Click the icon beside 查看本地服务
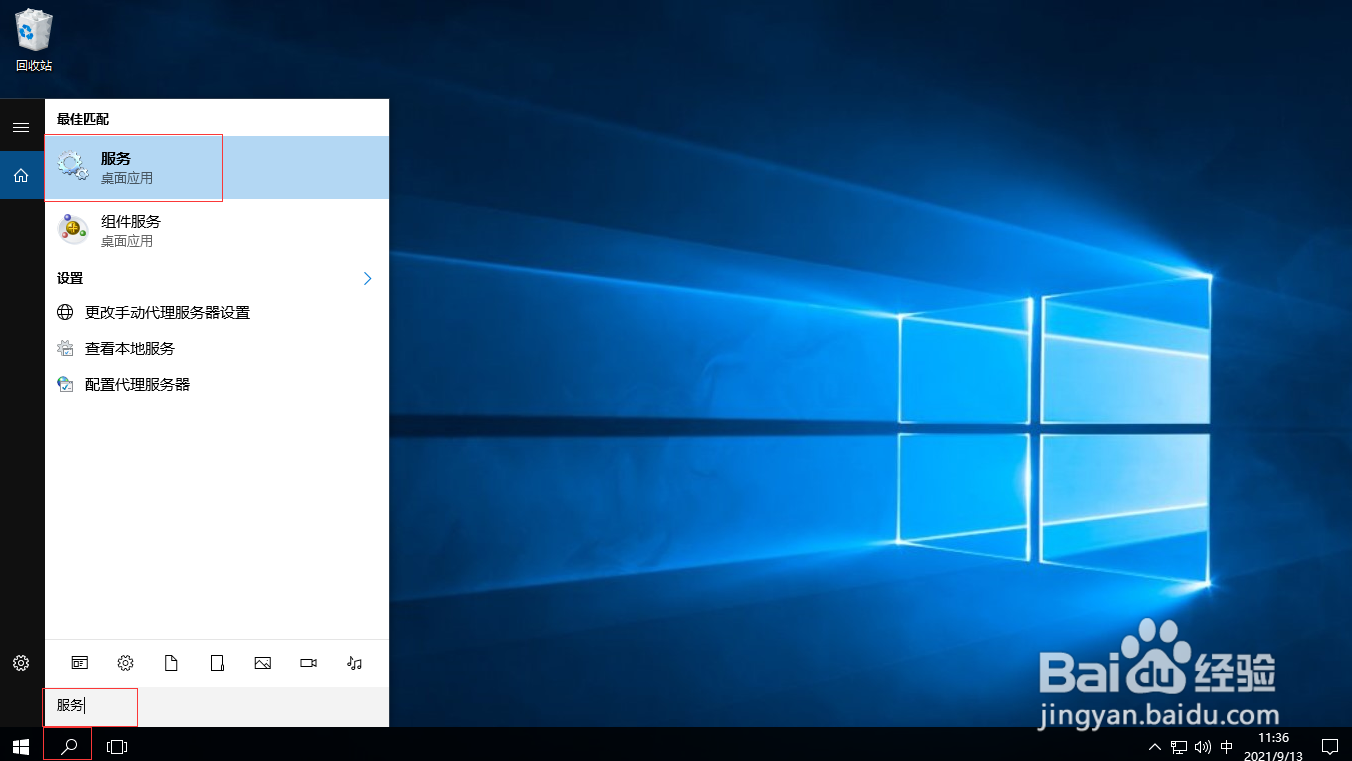Screen dimensions: 1352x761 pyautogui.click(x=65, y=348)
